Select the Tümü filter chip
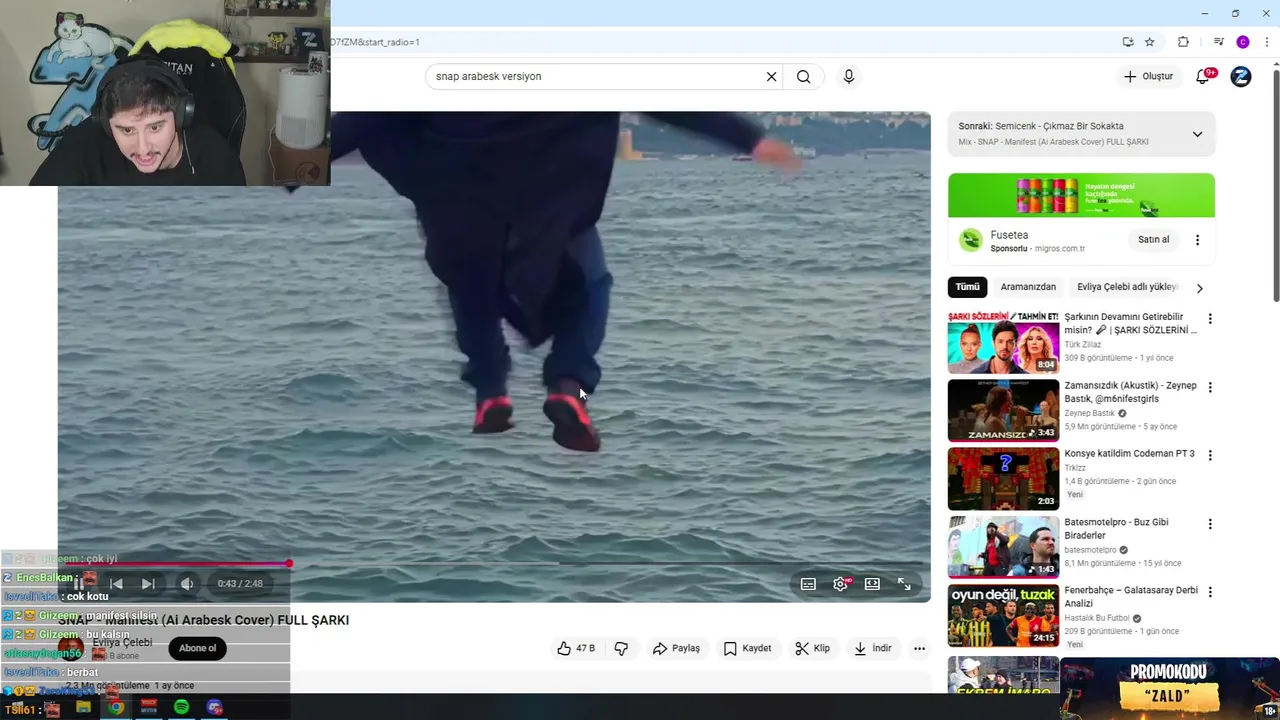Screen dimensions: 1280x720 (967, 287)
